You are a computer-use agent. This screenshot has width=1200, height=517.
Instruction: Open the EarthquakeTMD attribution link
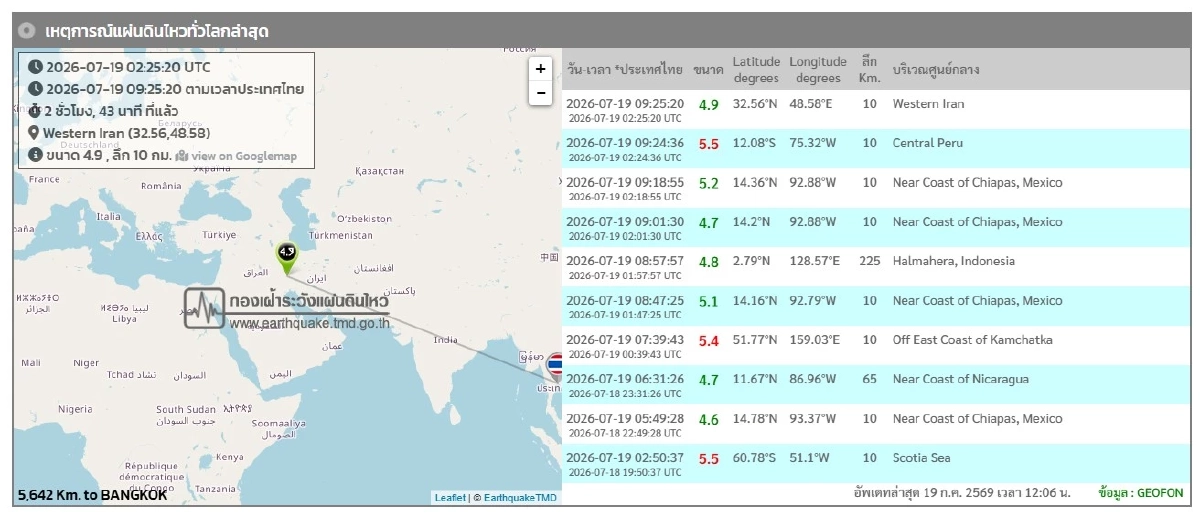(521, 497)
